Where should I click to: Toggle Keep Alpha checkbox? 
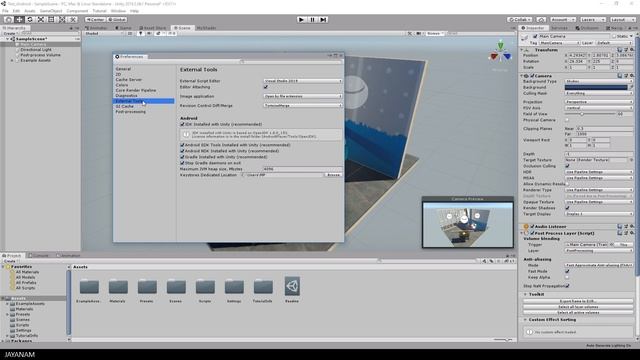(567, 277)
